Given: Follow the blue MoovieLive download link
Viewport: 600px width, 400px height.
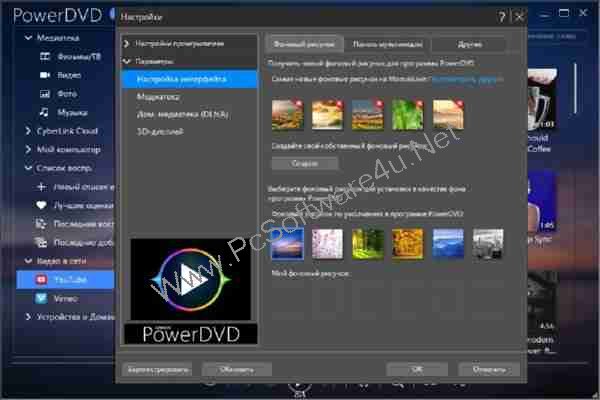Looking at the screenshot, I should [465, 79].
